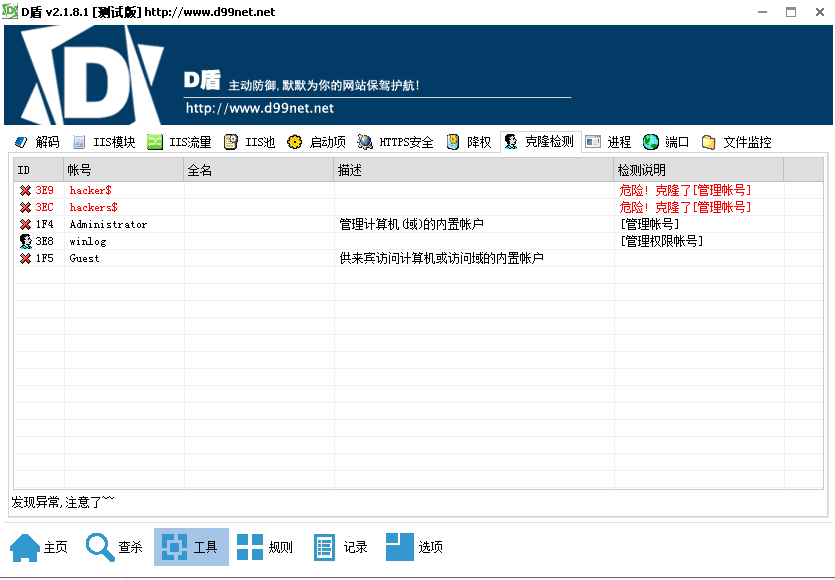The image size is (835, 580).
Task: Open the http://www.d99net.net banner link
Action: point(260,108)
